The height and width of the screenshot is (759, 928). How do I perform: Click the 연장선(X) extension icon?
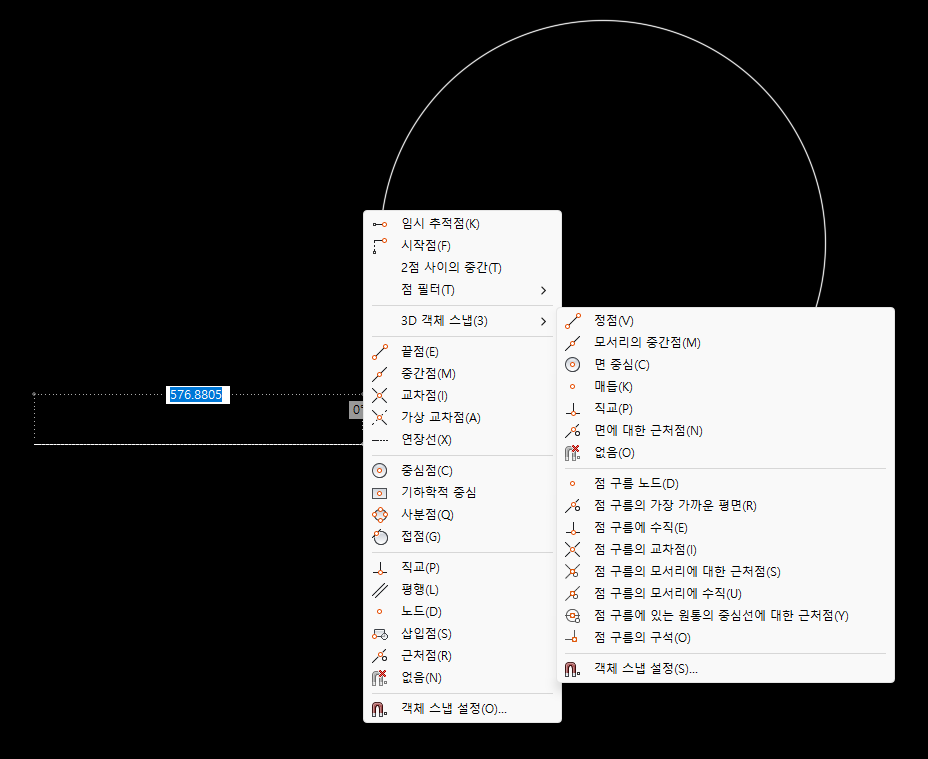tap(380, 440)
